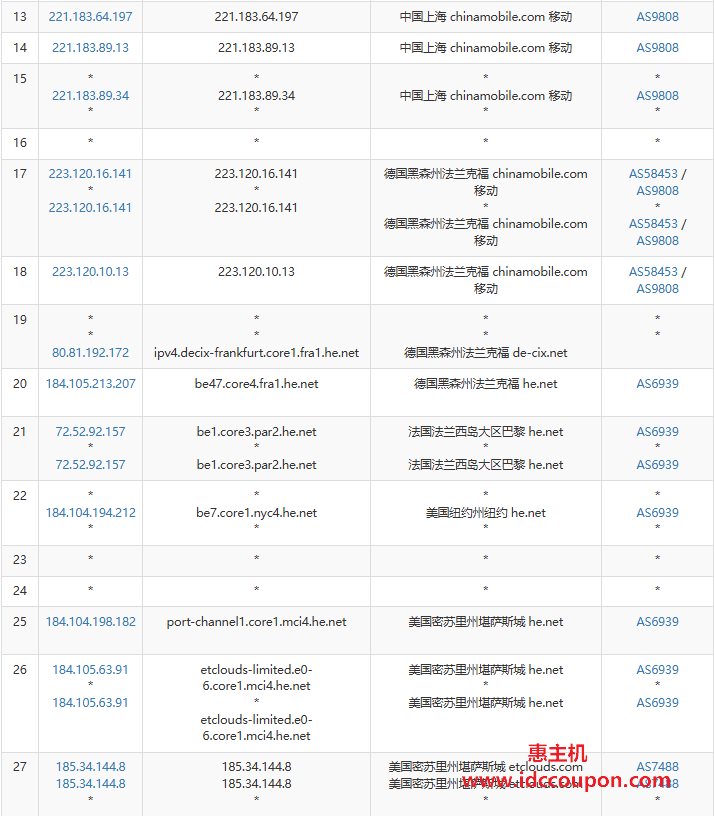
Task: Open the AS6939 link in hop 20 row
Action: coord(658,384)
